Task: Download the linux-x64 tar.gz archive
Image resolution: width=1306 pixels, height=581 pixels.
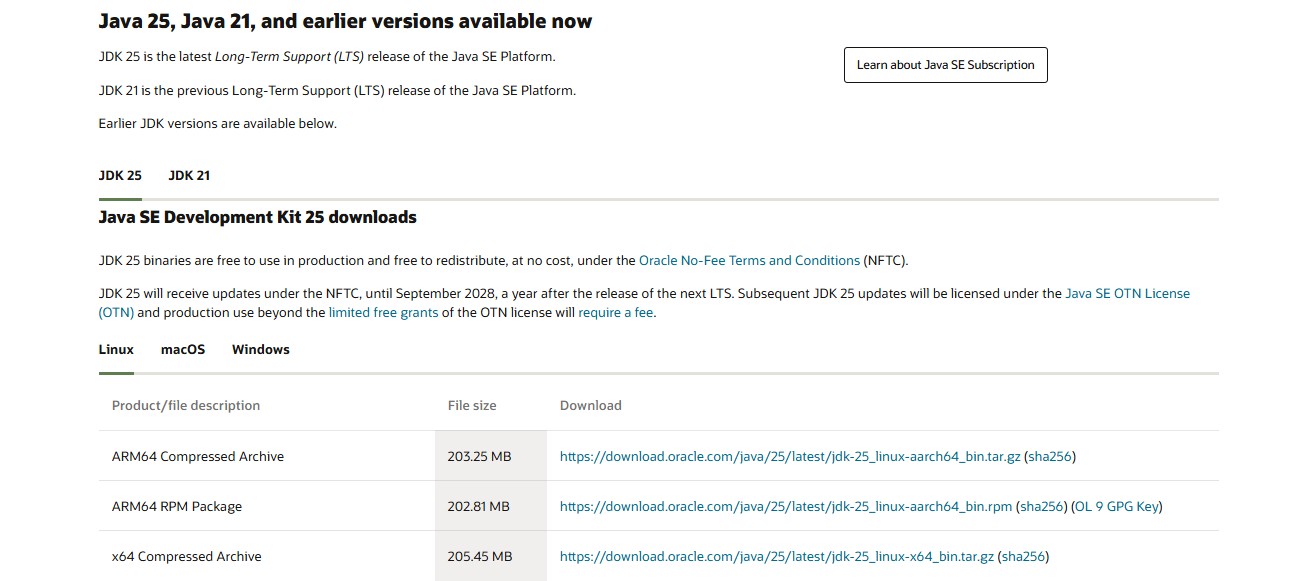Action: [x=777, y=557]
